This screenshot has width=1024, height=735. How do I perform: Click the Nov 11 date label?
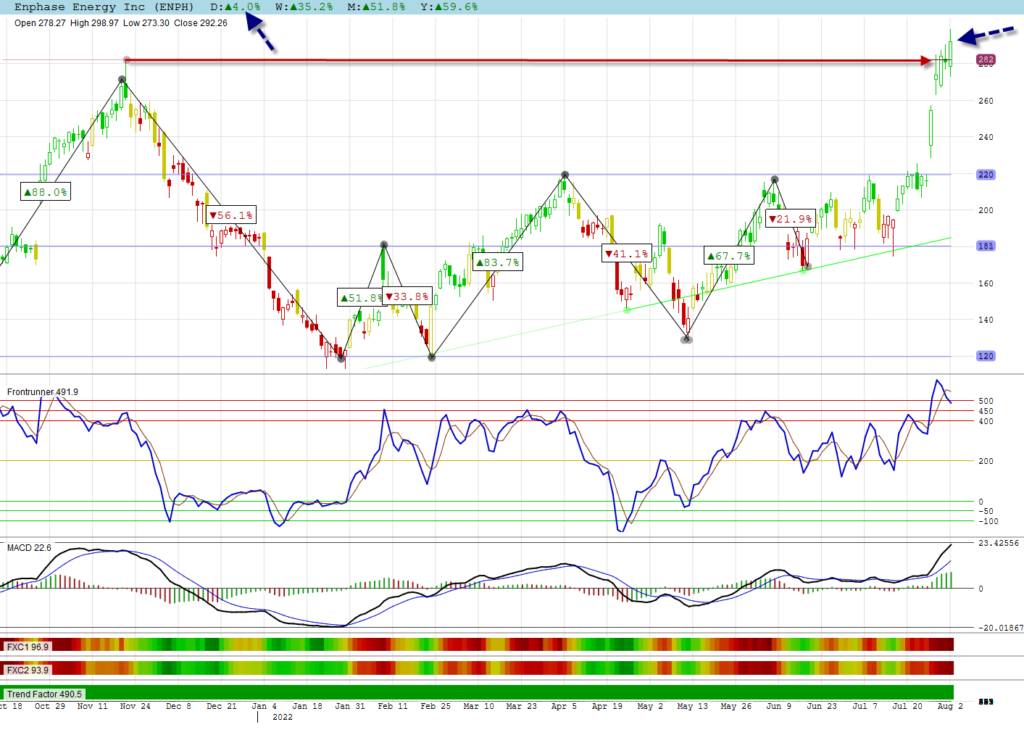point(93,706)
